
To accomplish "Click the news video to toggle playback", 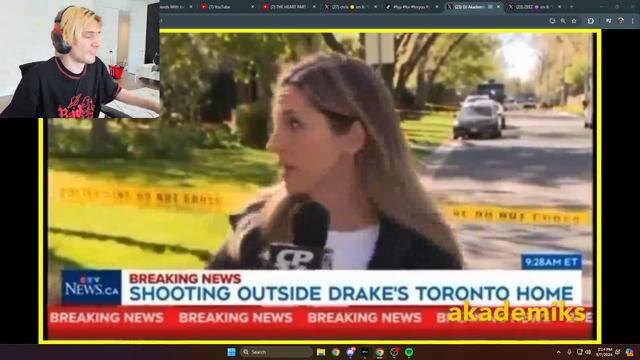I will coord(320,187).
